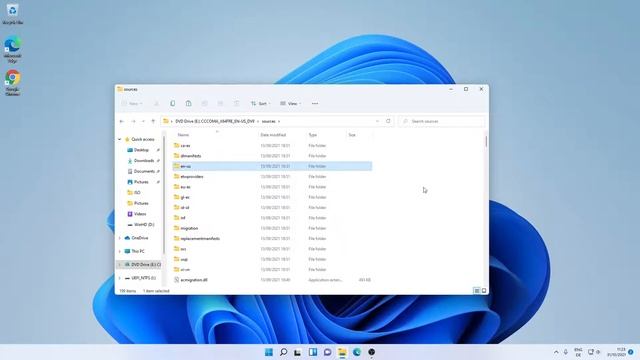Expand the UEFI_NTFS drive node

[120, 278]
